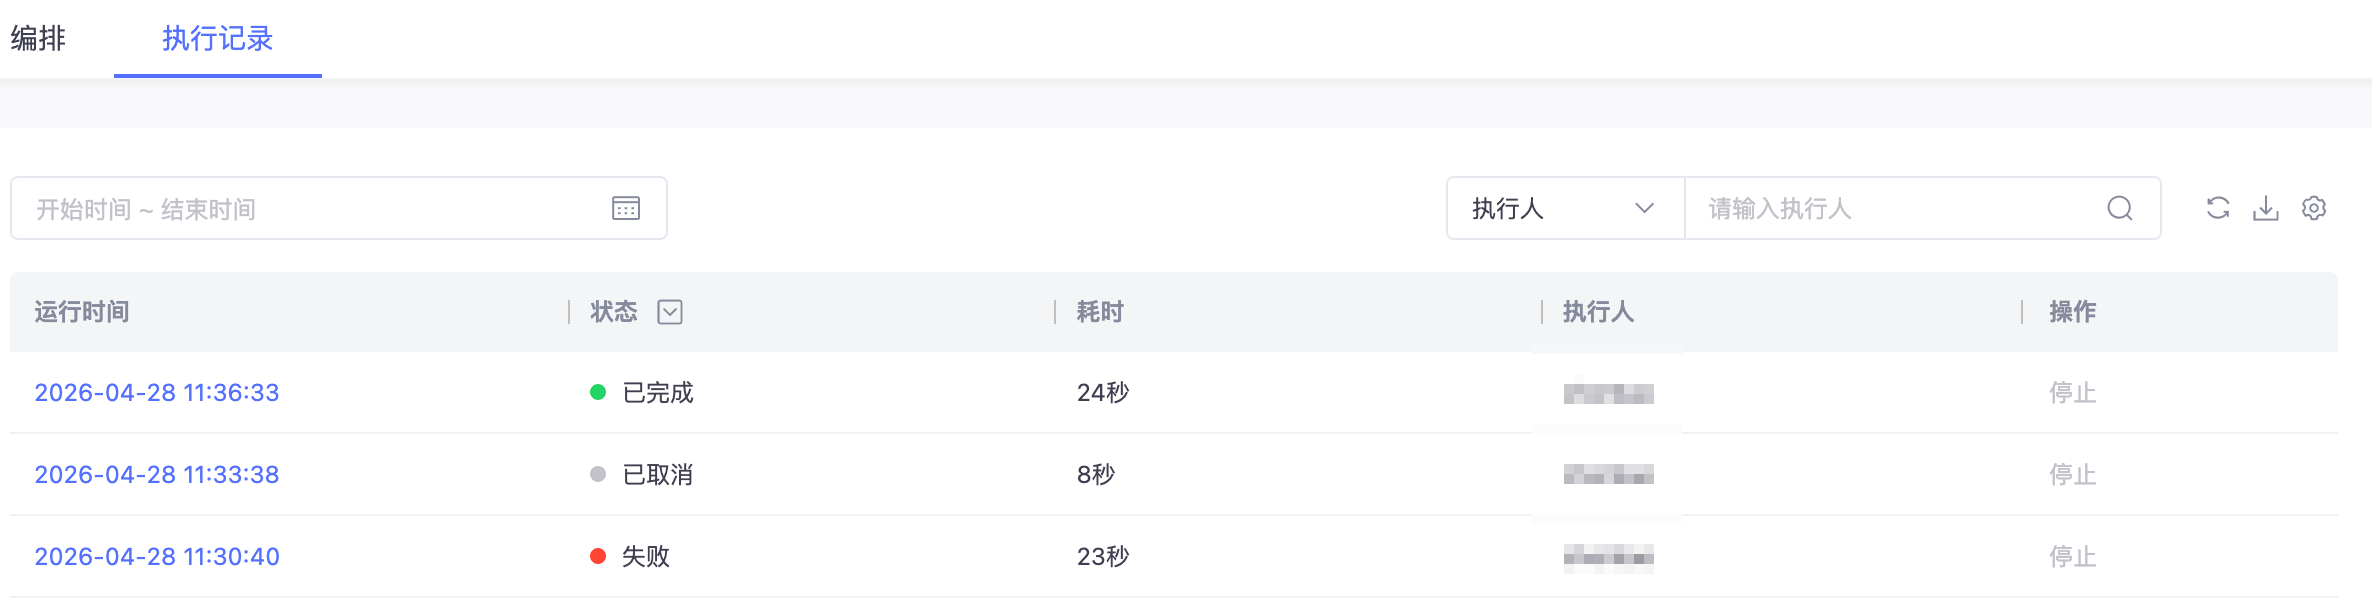The height and width of the screenshot is (604, 2372).
Task: Open run record 2026-04-28 11:30:40
Action: point(157,556)
